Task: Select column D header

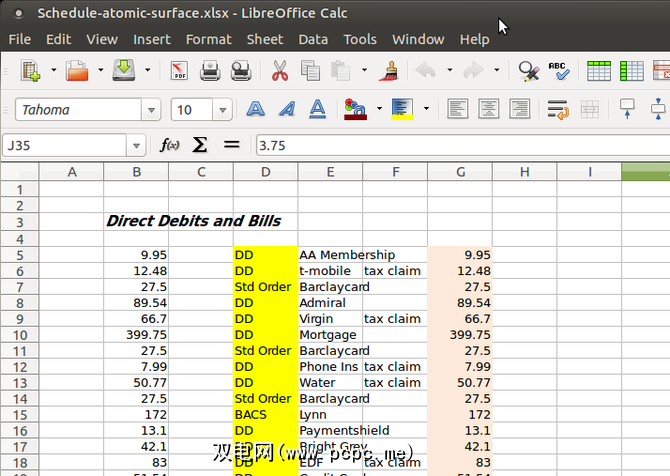Action: pos(265,172)
